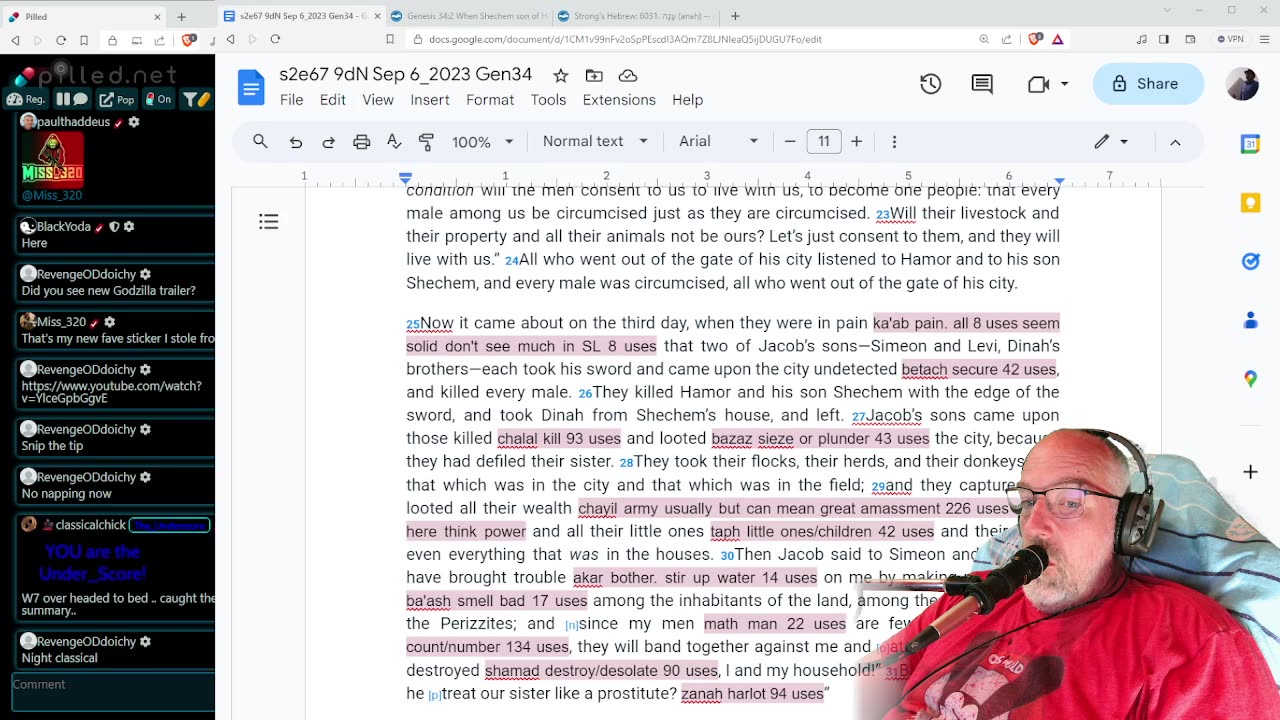Search the menus with magnifier icon
This screenshot has height=720, width=1280.
tap(260, 142)
